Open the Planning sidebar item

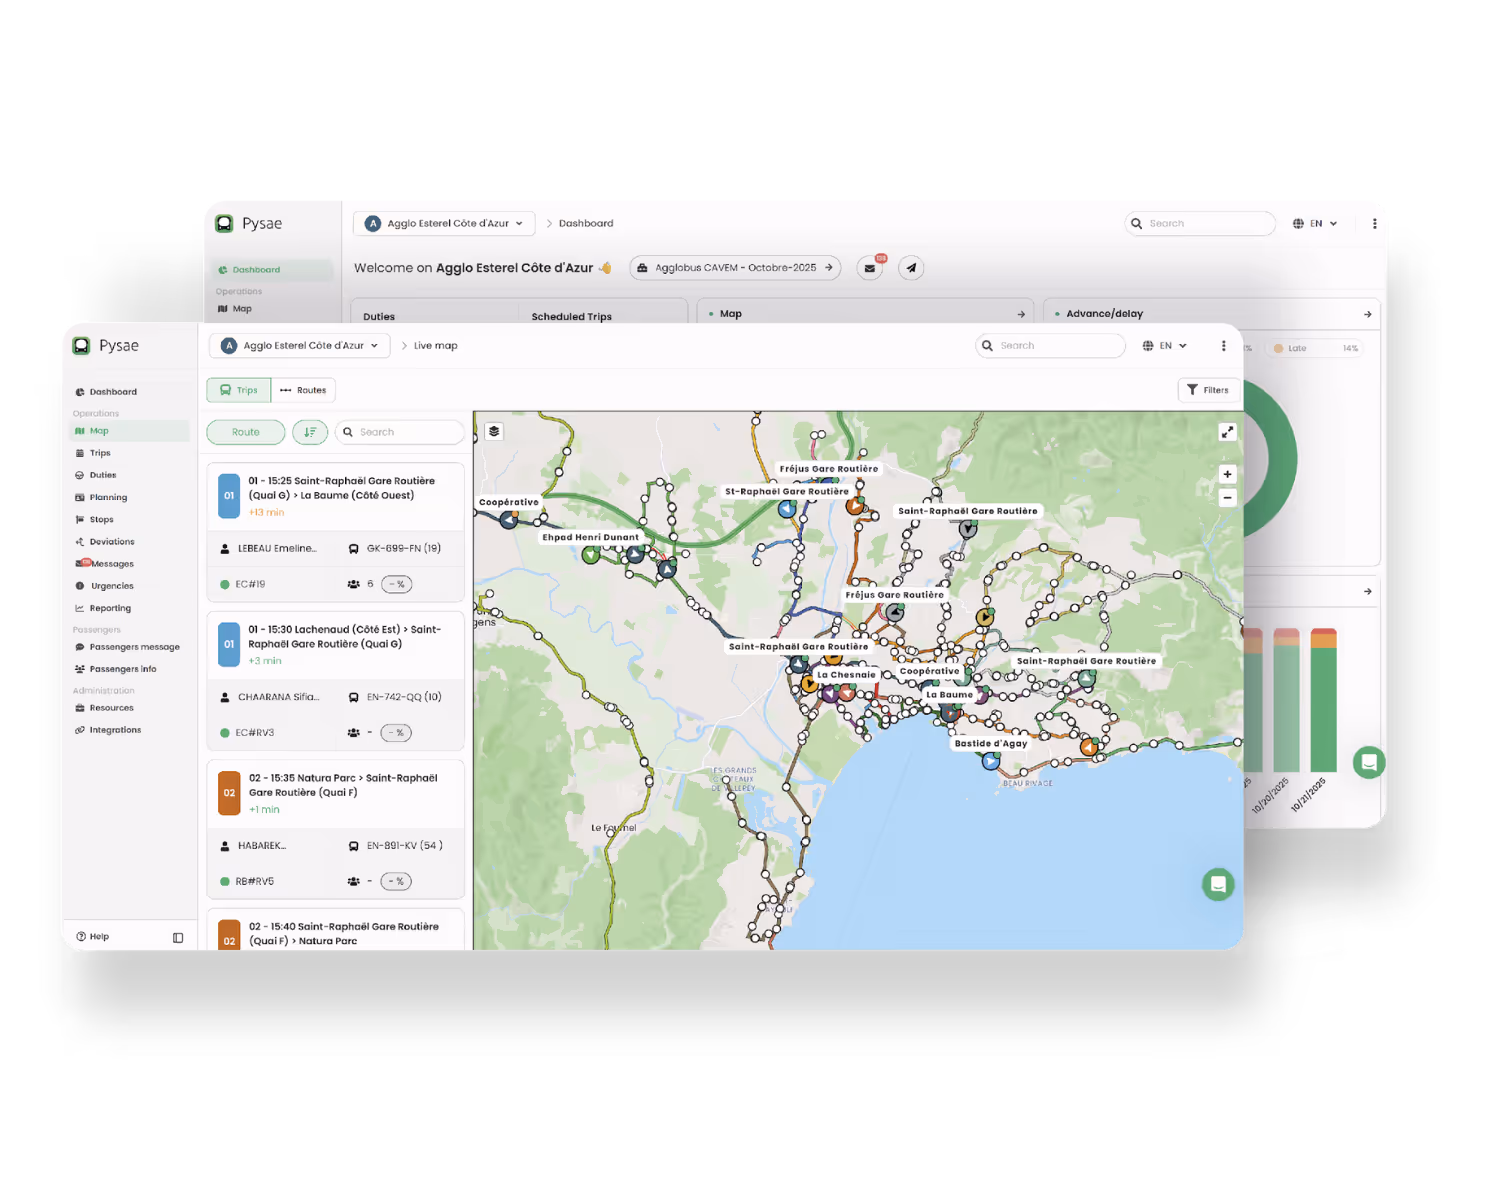click(x=108, y=497)
